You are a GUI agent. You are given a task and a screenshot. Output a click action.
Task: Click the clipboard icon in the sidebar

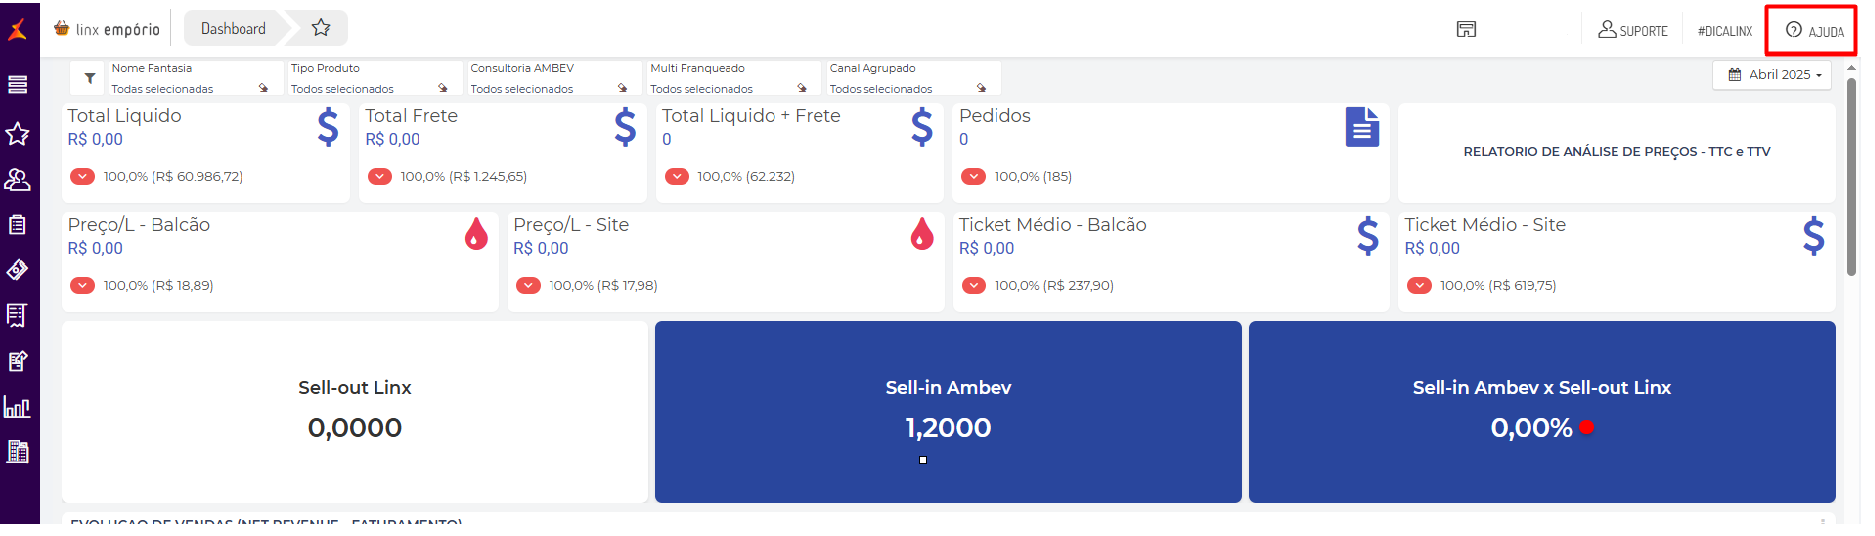(x=17, y=225)
